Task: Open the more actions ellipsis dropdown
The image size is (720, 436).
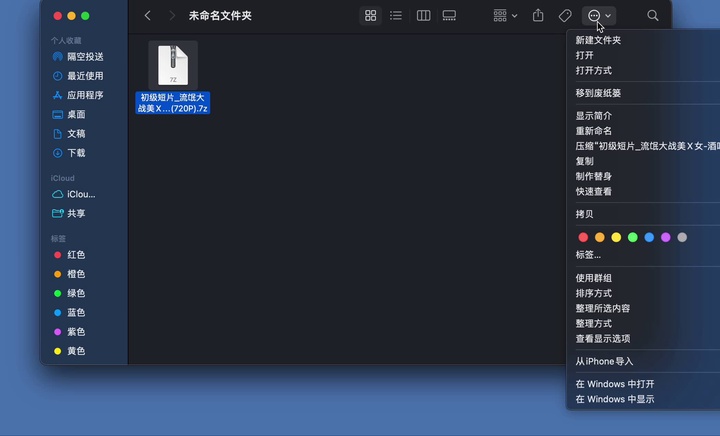Action: click(600, 16)
